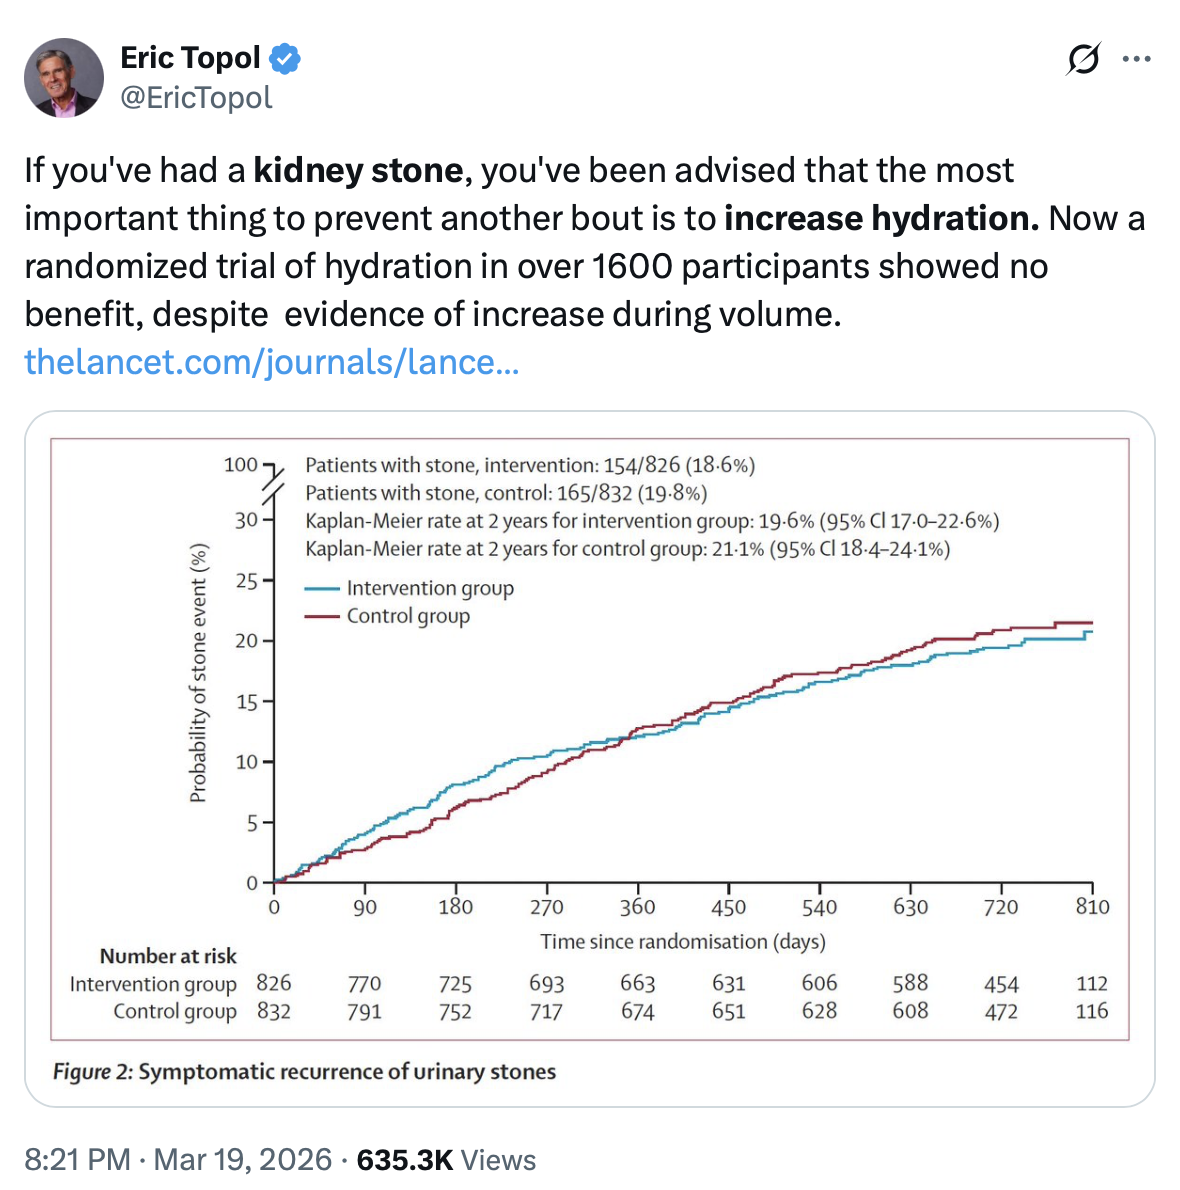Open thelancet.com journal link

tap(272, 362)
